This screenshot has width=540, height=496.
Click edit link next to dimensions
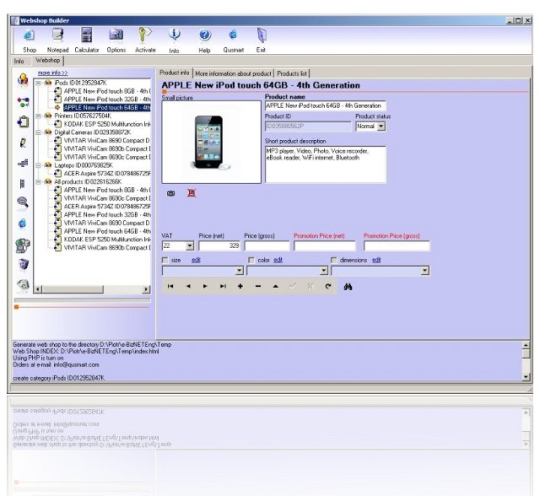376,260
